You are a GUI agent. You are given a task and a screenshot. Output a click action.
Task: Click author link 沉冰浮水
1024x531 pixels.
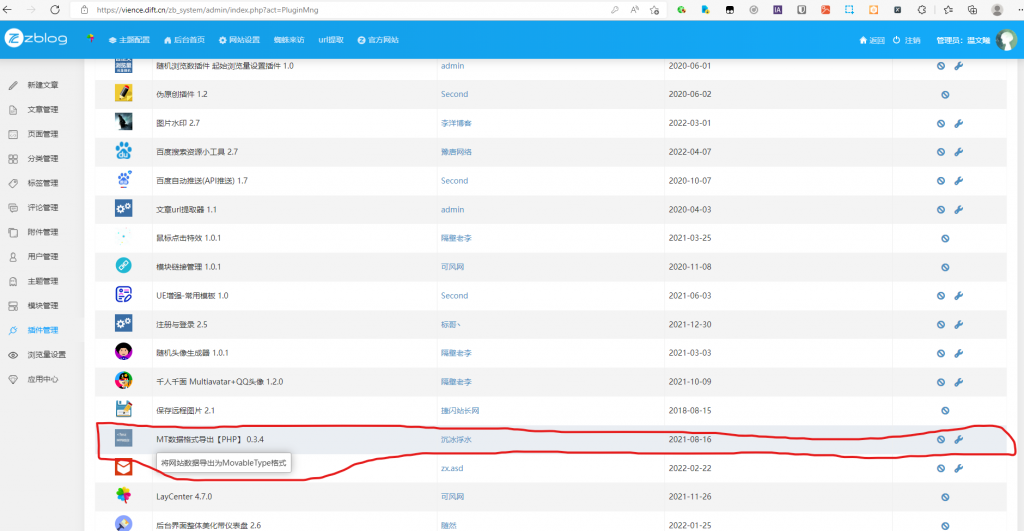coord(457,439)
